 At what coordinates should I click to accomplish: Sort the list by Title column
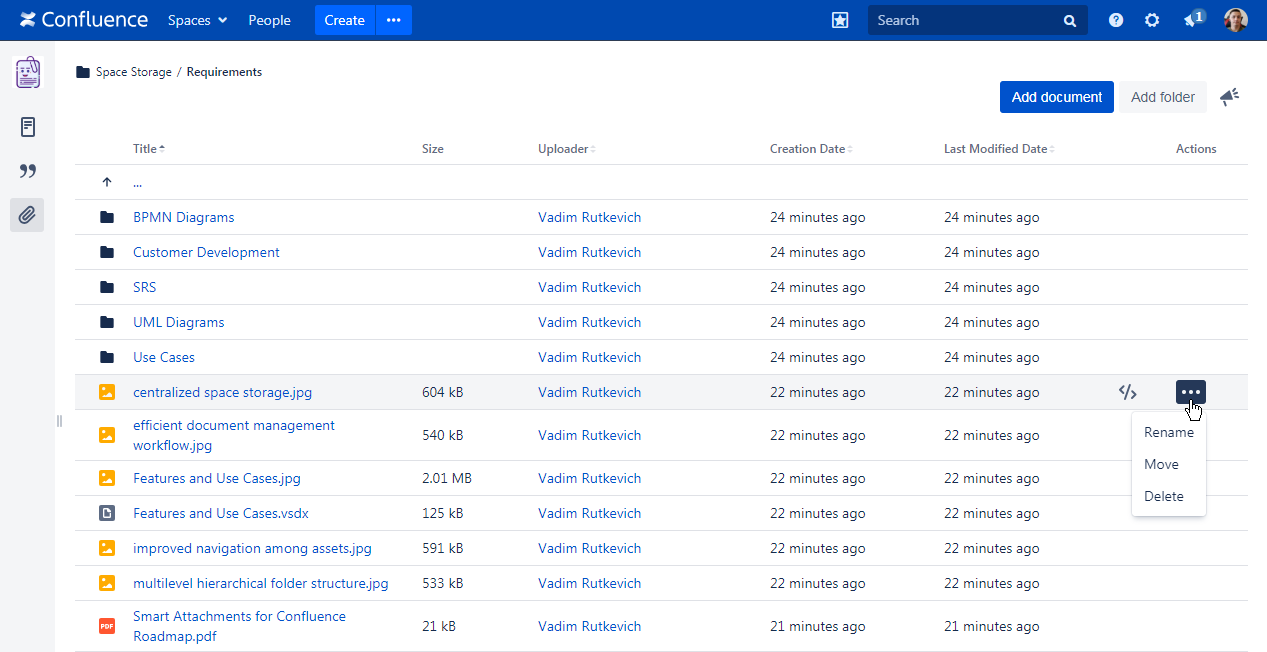[146, 149]
